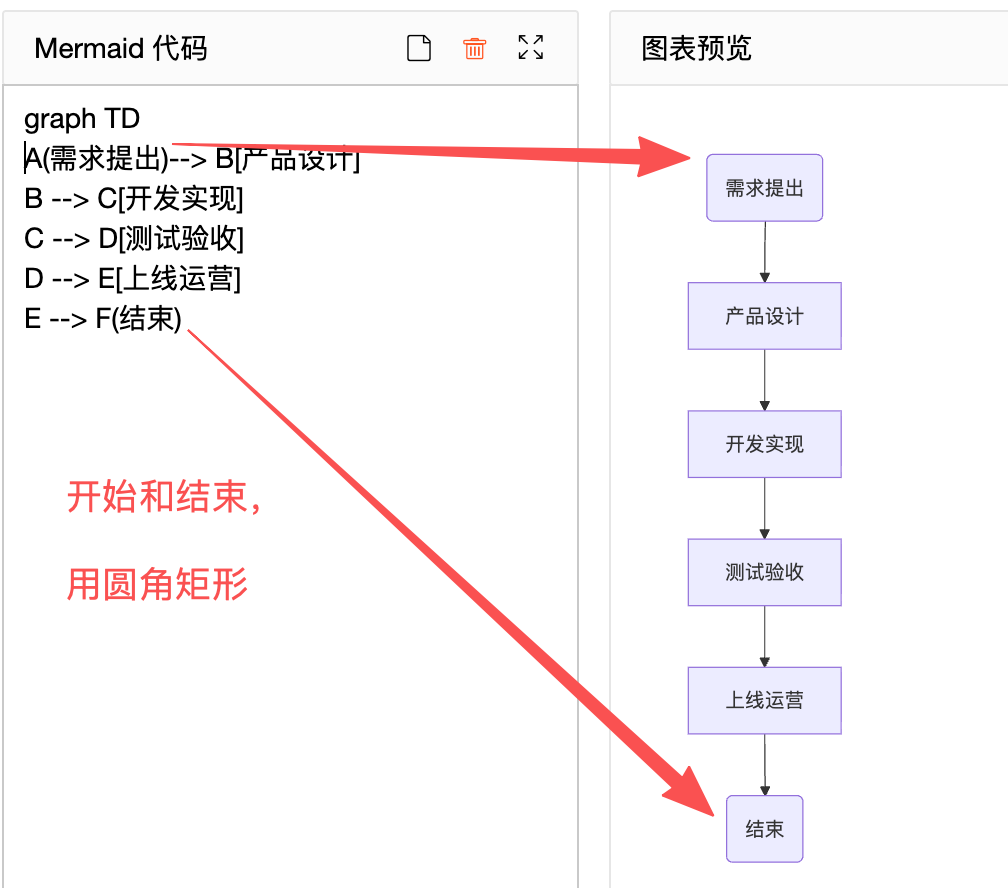Select the "上线运营" diagram node
The image size is (1008, 888).
(x=764, y=700)
